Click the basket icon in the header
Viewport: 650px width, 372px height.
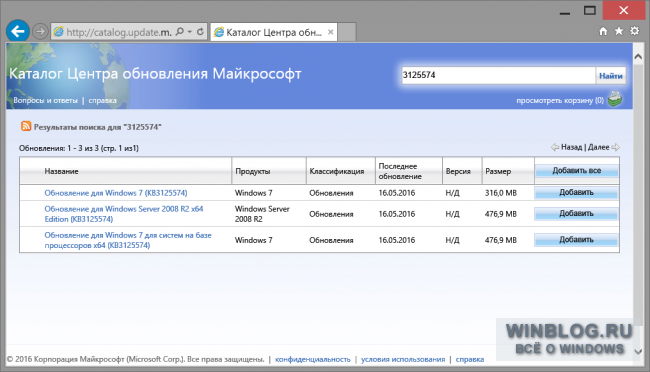point(615,99)
